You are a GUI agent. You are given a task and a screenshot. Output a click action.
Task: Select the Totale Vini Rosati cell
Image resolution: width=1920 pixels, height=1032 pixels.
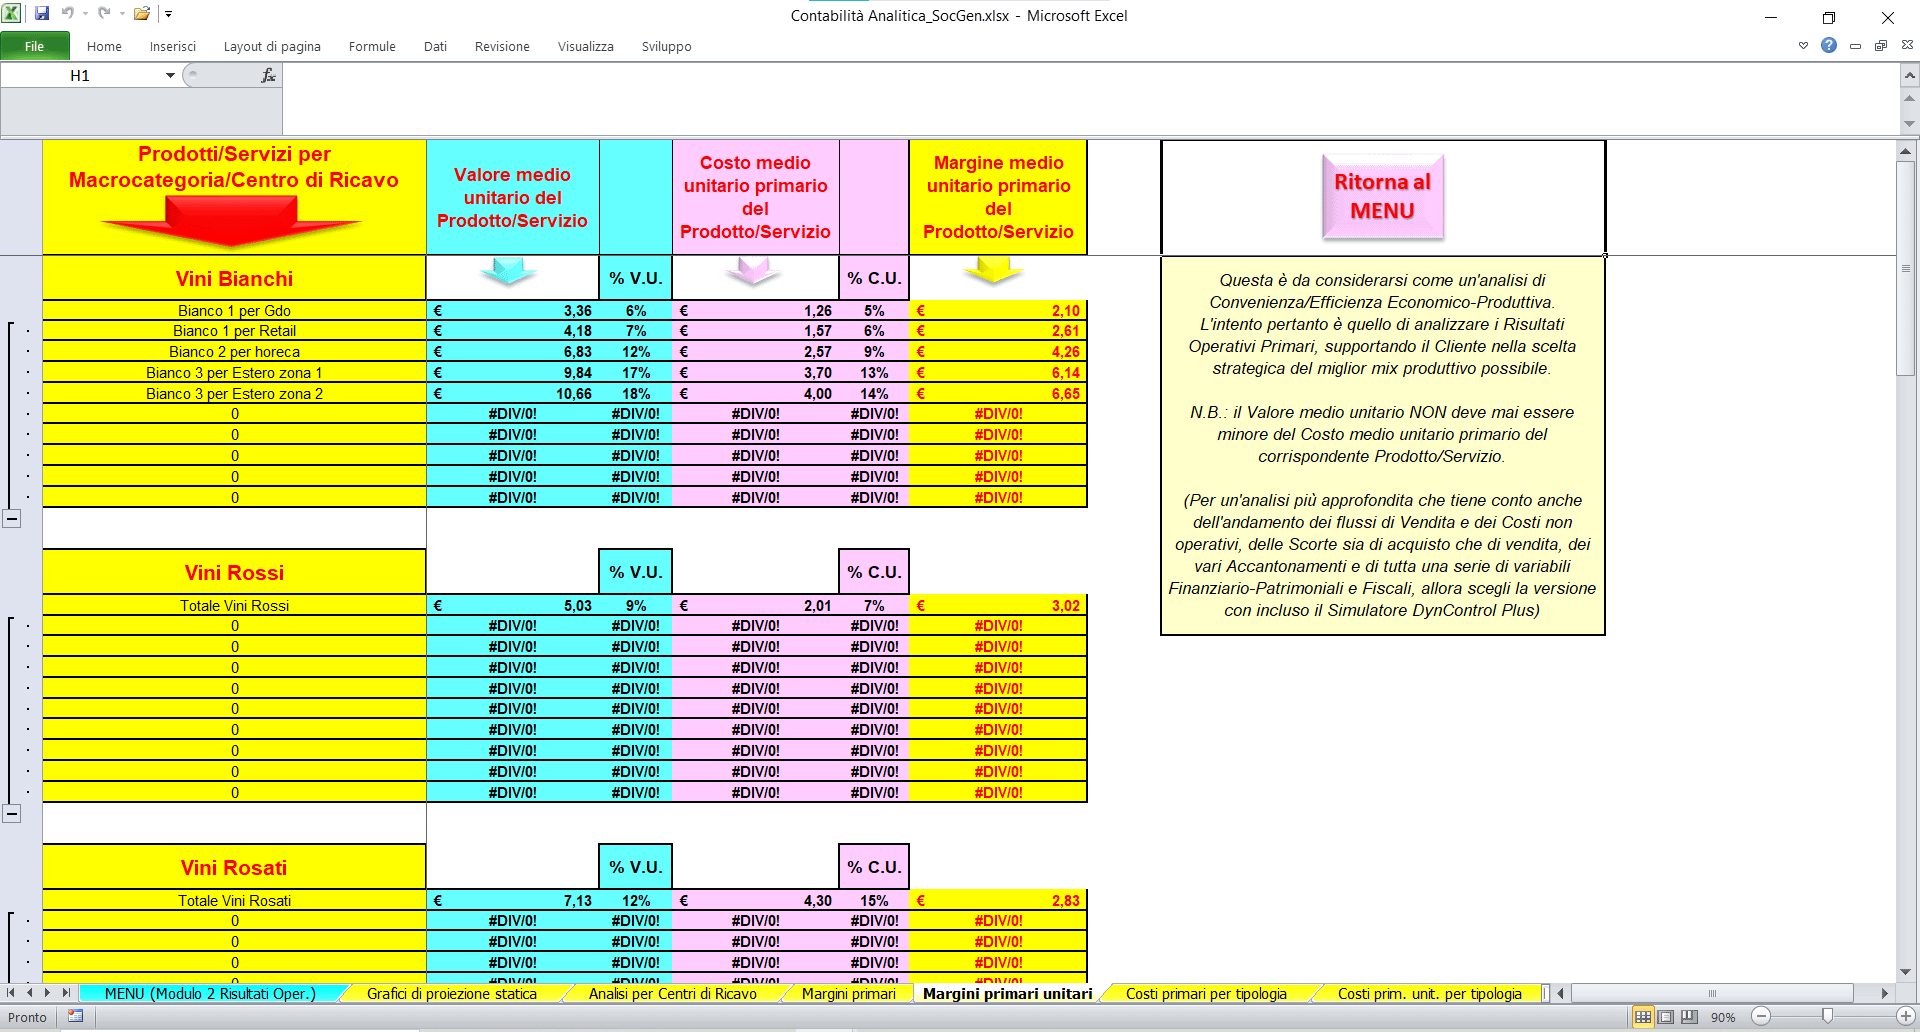click(234, 900)
